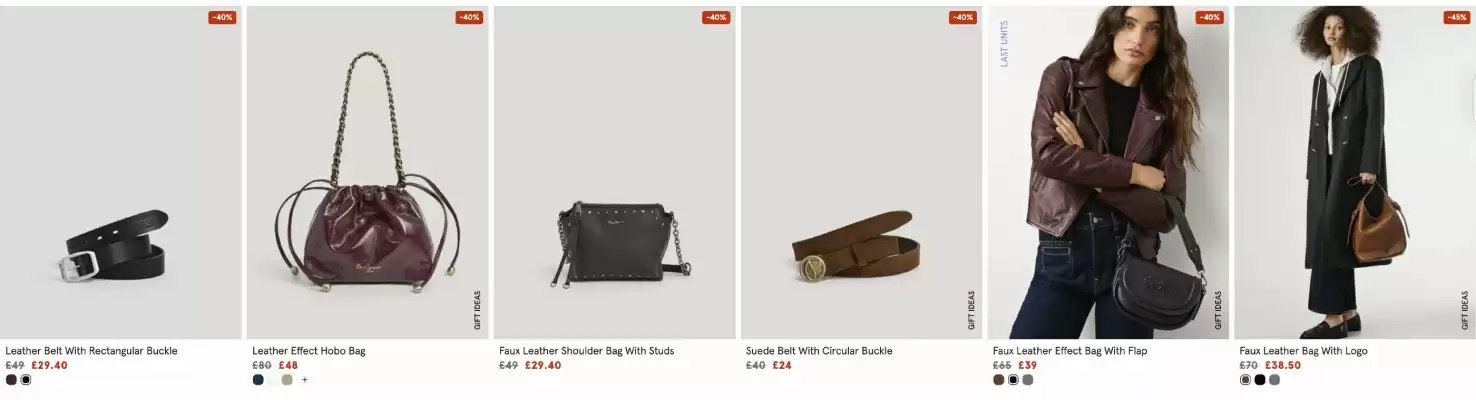Open Faux Leather Shoulder Bag With Studs link

[x=586, y=351]
